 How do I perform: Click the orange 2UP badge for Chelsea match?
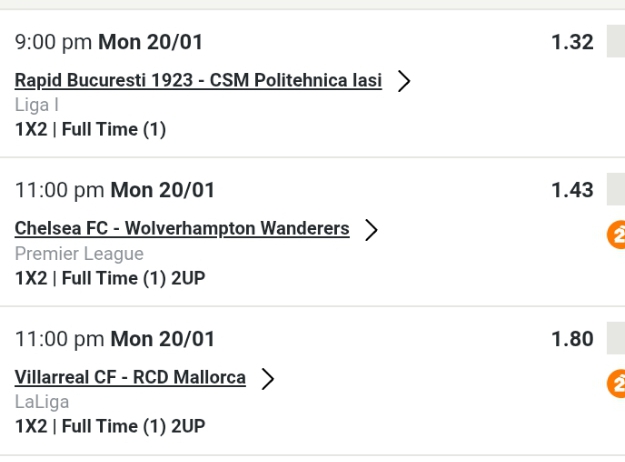617,235
